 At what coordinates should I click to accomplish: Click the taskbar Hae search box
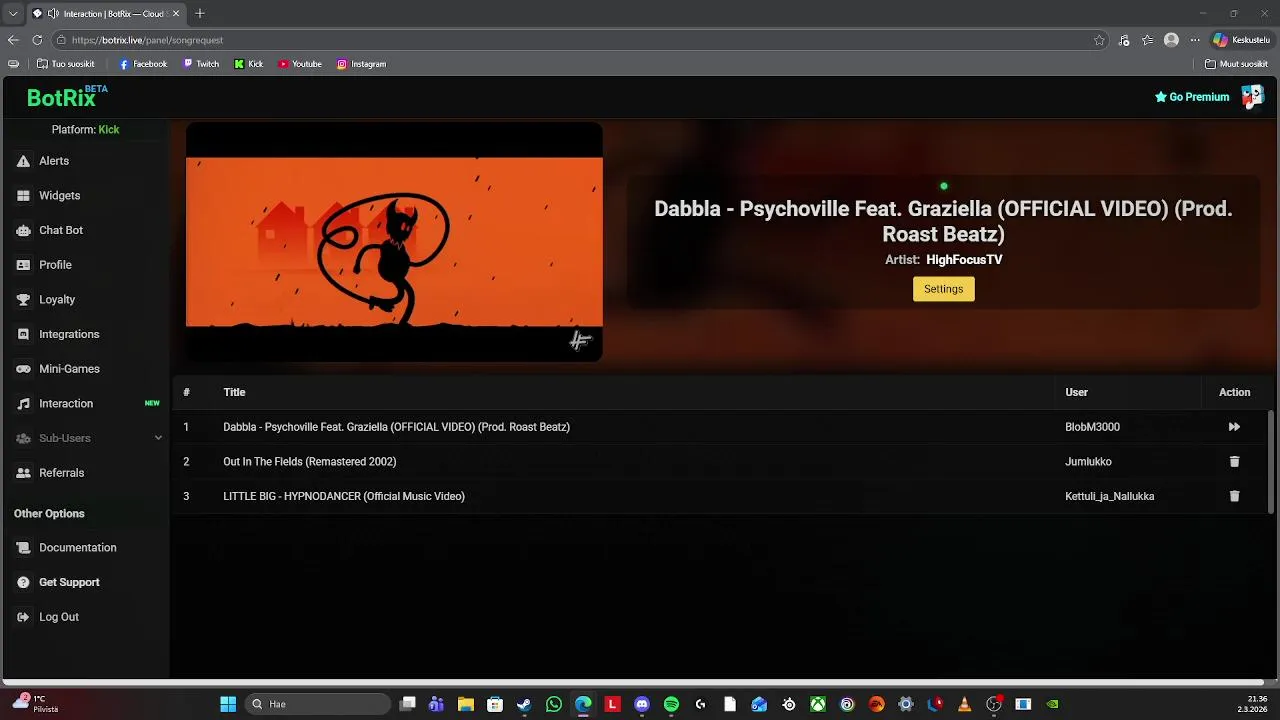(x=318, y=704)
